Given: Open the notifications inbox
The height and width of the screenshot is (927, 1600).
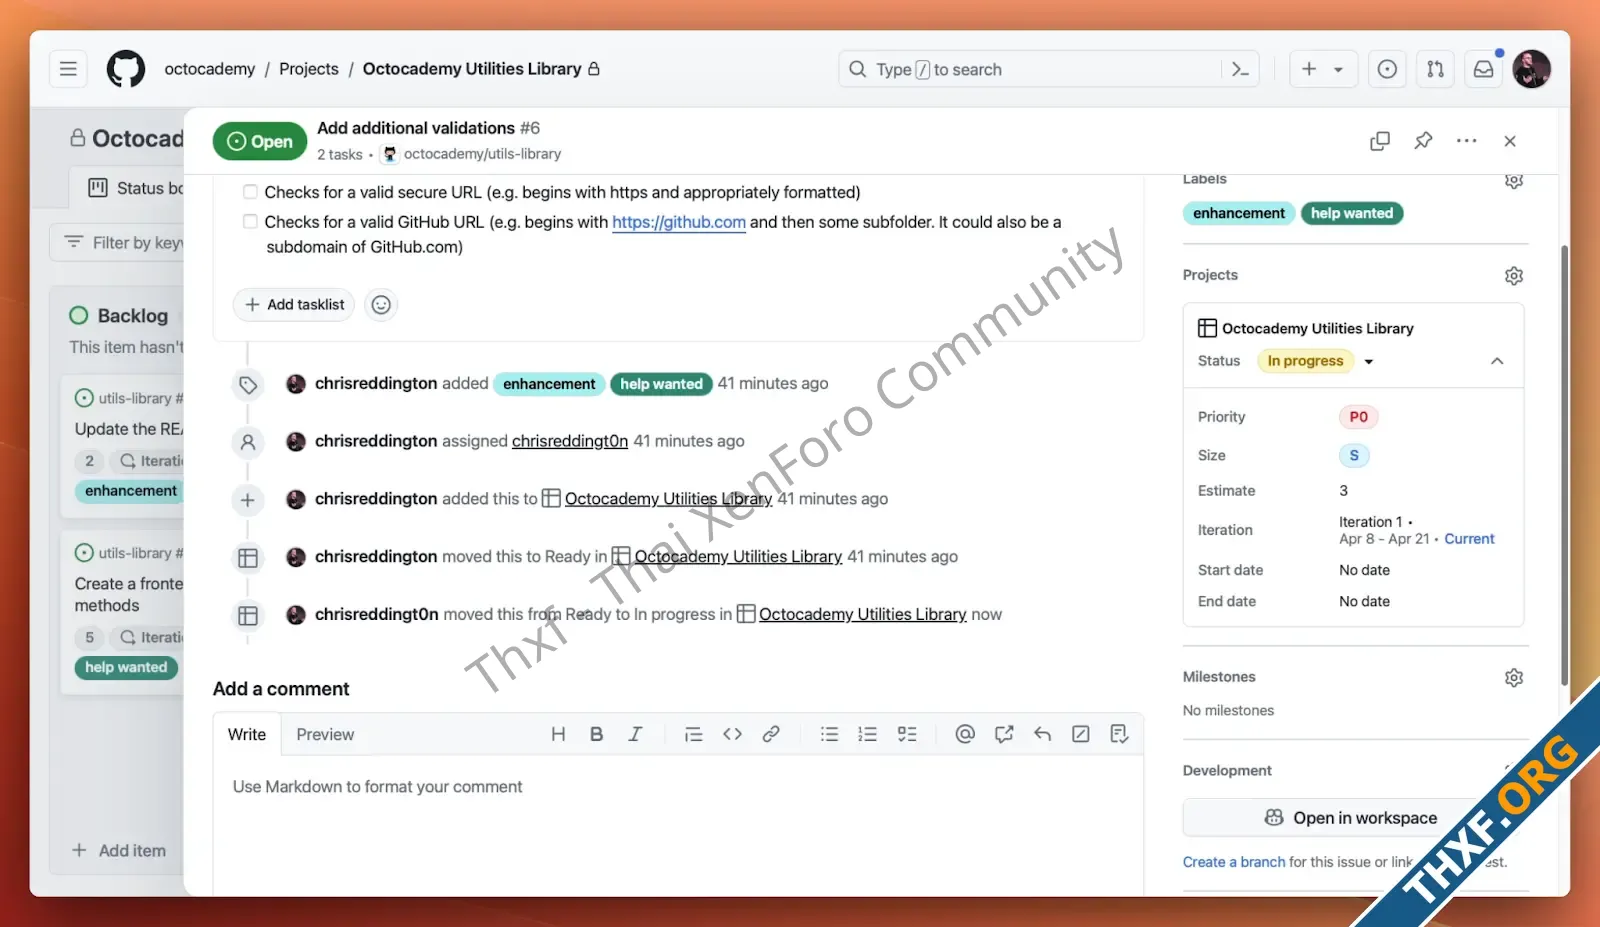Looking at the screenshot, I should point(1484,69).
